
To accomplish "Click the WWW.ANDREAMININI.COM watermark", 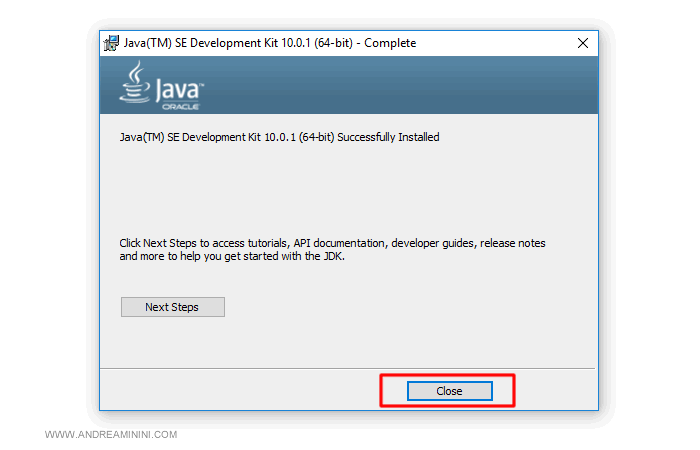I will [x=111, y=435].
